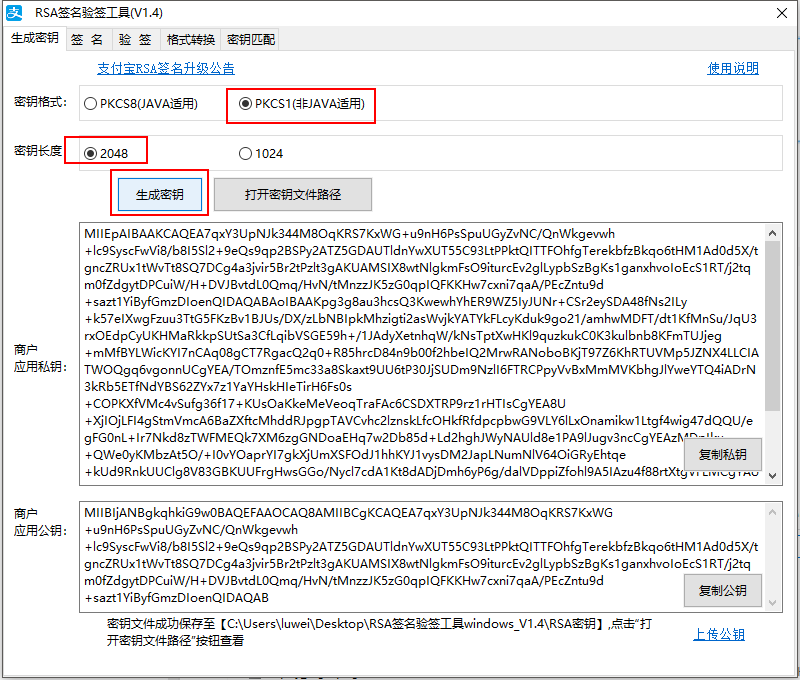800x680 pixels.
Task: Choose 2048 key length
Action: click(106, 154)
